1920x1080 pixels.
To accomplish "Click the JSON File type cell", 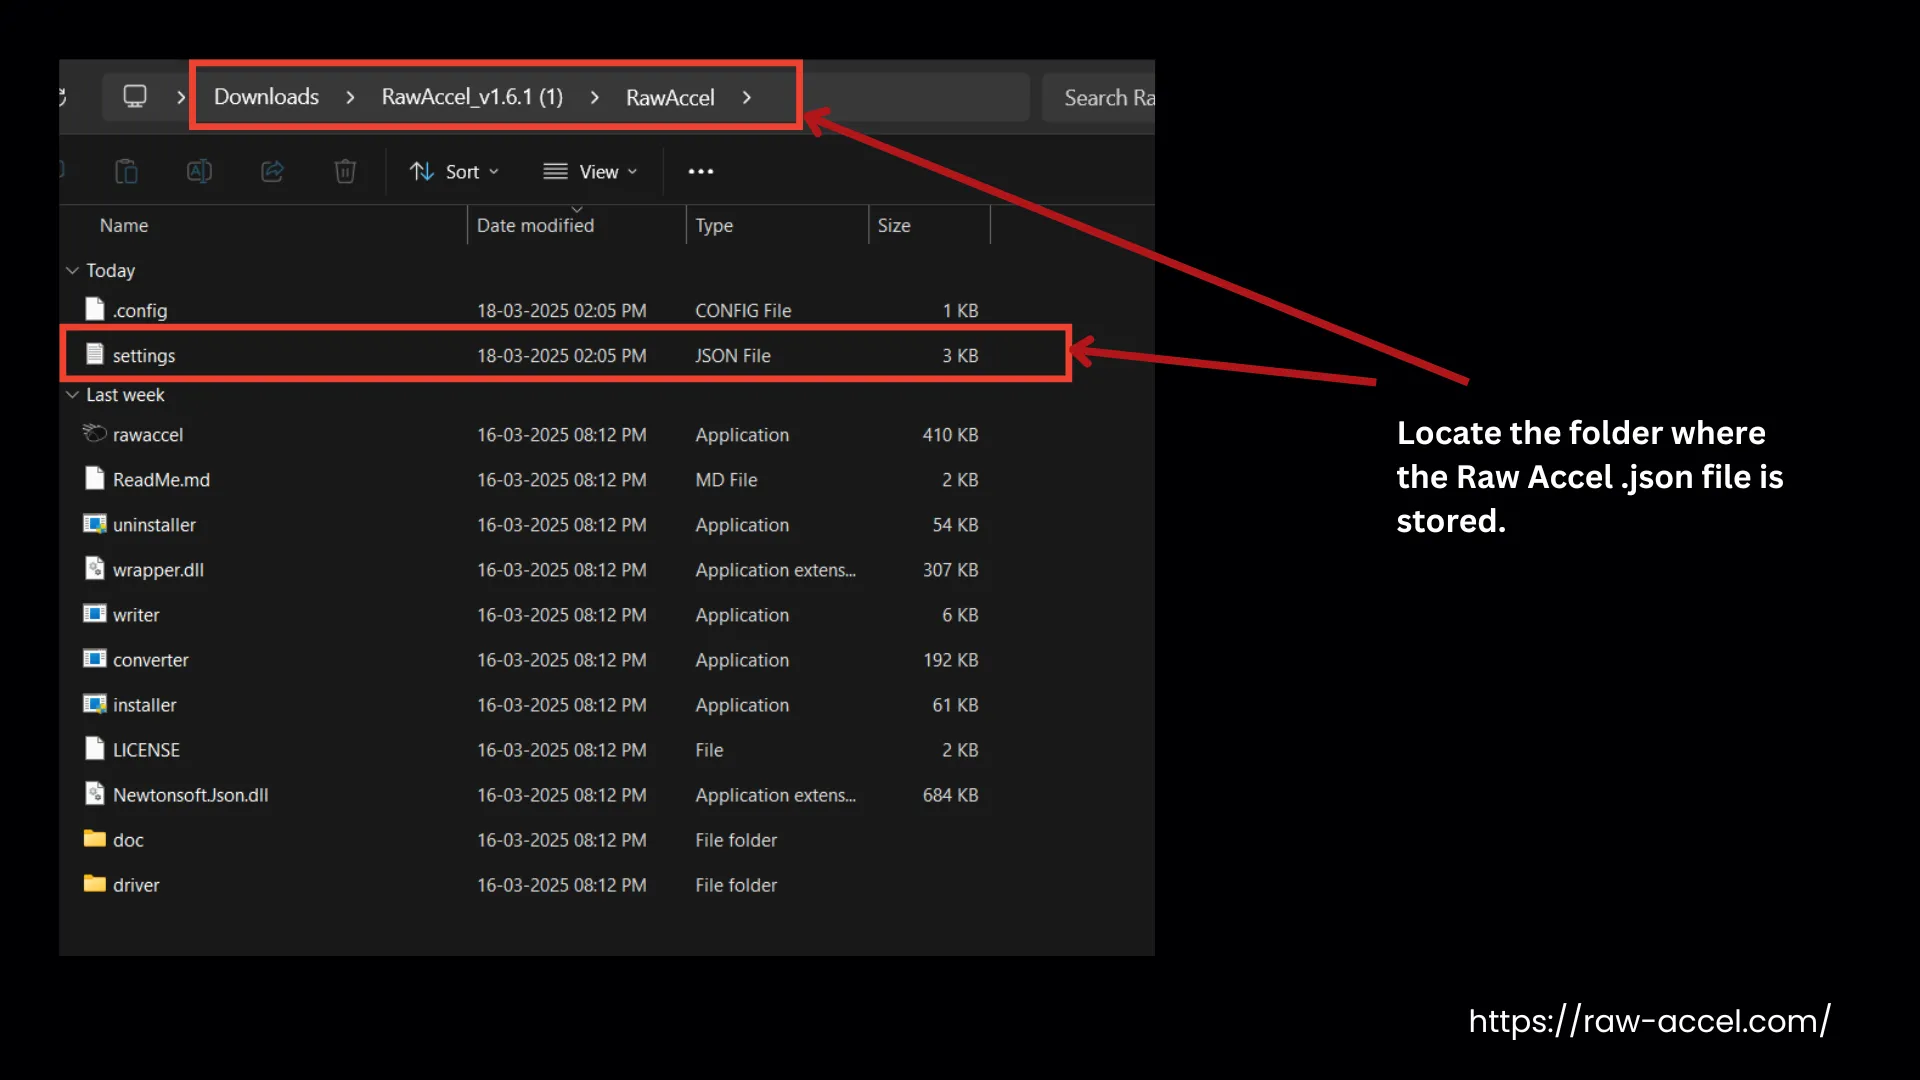I will coord(733,356).
